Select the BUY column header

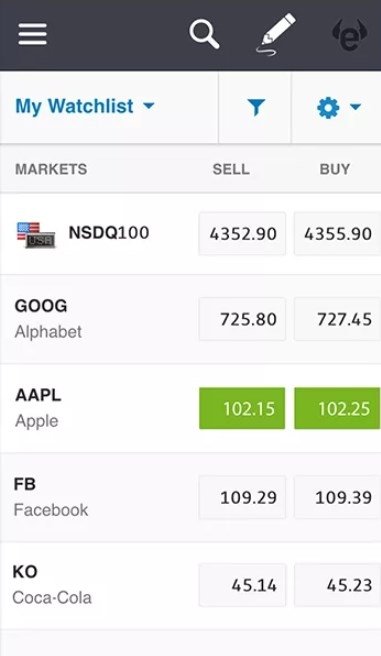coord(335,169)
